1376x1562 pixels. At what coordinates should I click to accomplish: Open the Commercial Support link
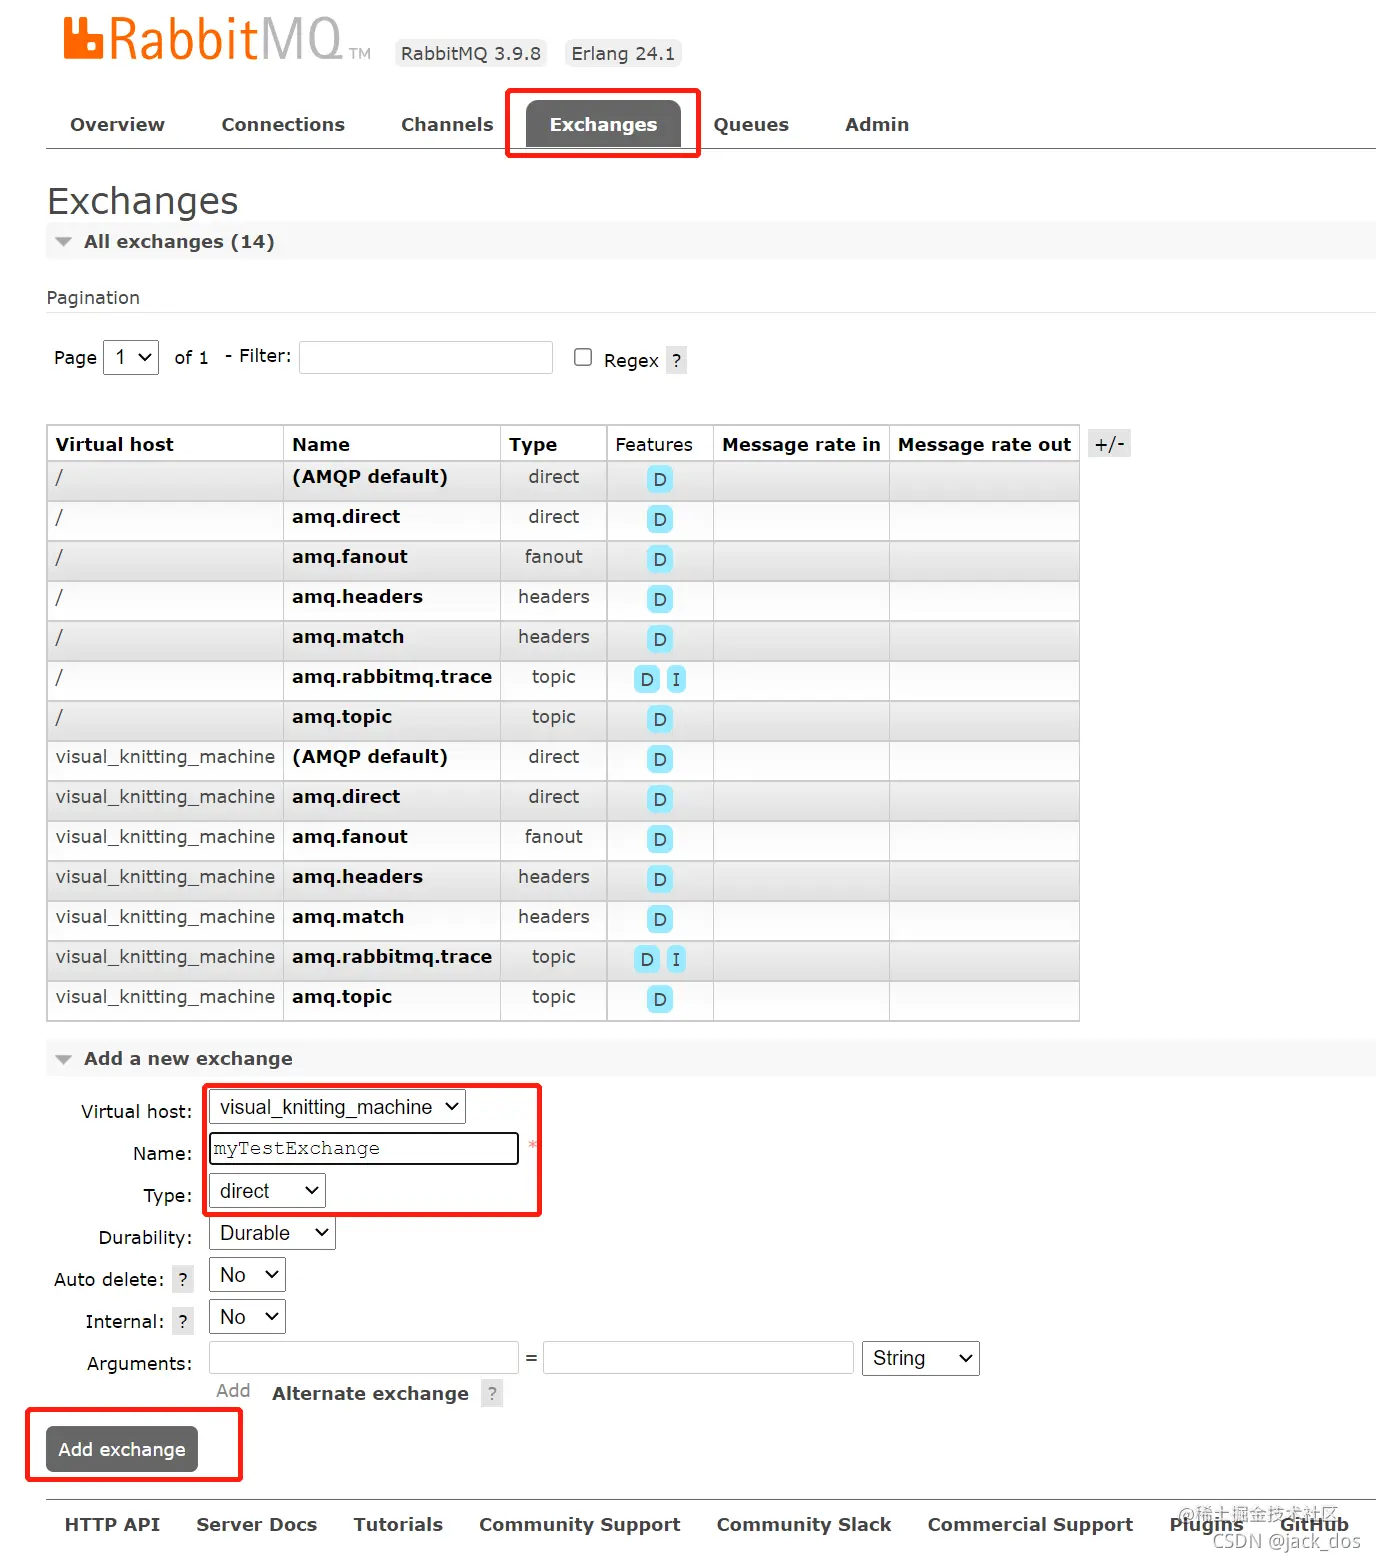click(1030, 1524)
